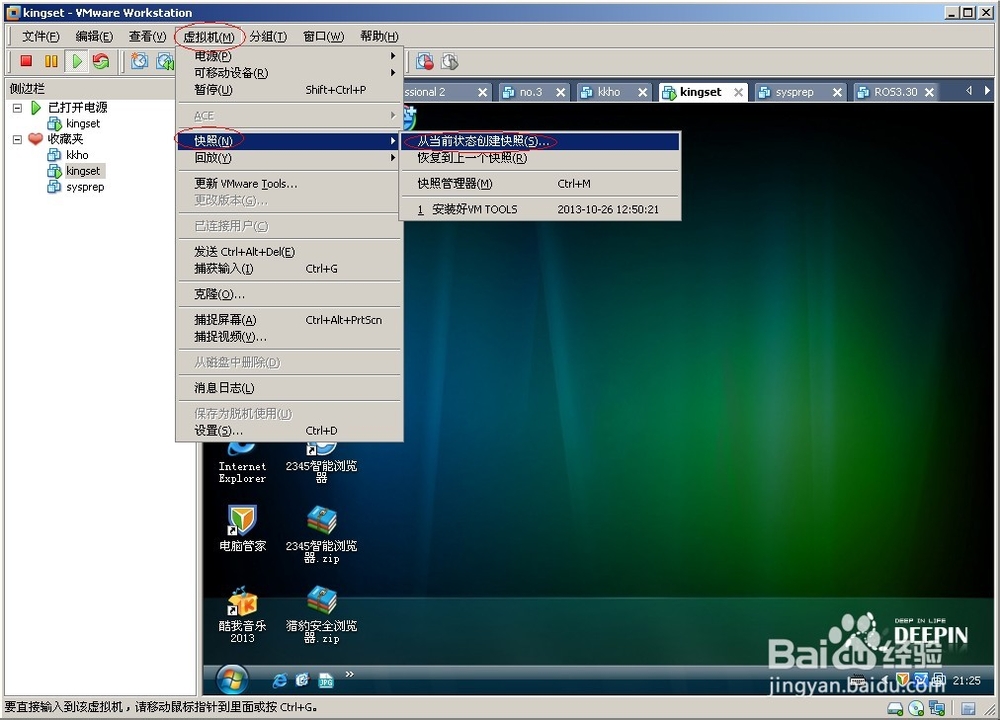1000x720 pixels.
Task: Click the green power on icon
Action: pyautogui.click(x=77, y=60)
